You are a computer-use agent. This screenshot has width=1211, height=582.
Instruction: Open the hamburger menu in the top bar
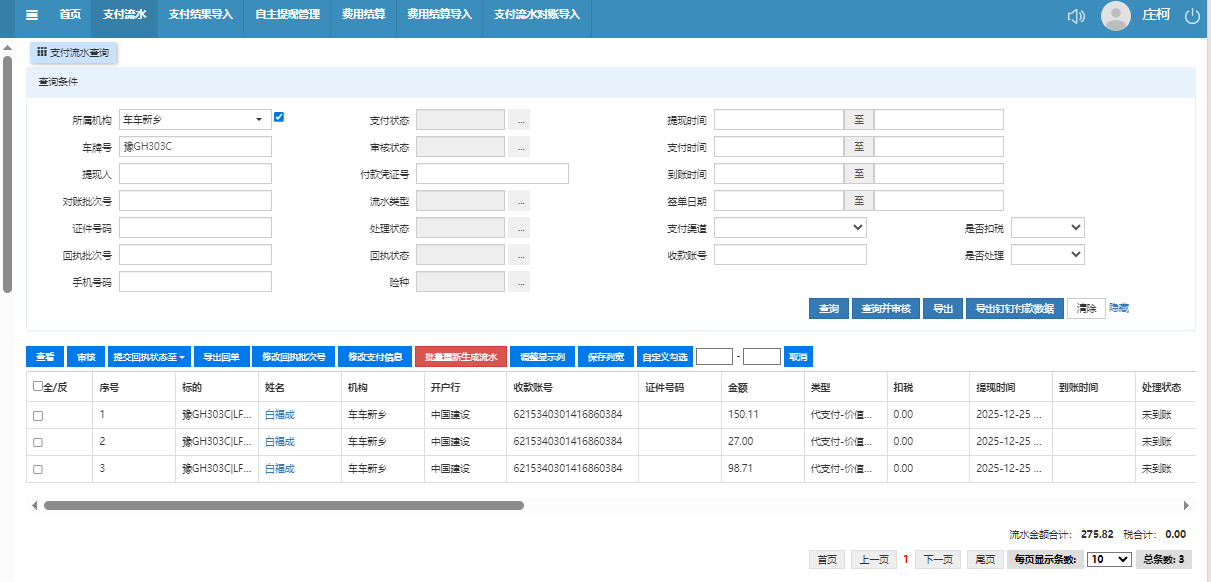(x=32, y=16)
